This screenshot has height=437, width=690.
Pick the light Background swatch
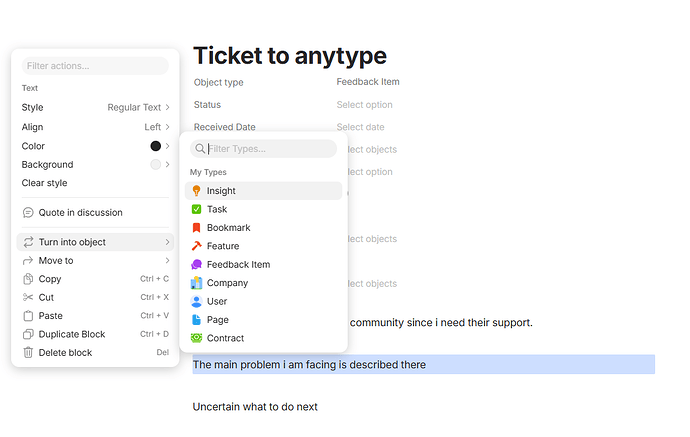coord(155,165)
